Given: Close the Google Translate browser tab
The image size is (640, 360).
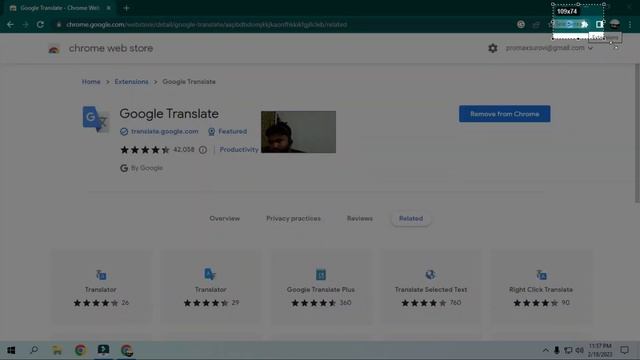Looking at the screenshot, I should pyautogui.click(x=109, y=8).
